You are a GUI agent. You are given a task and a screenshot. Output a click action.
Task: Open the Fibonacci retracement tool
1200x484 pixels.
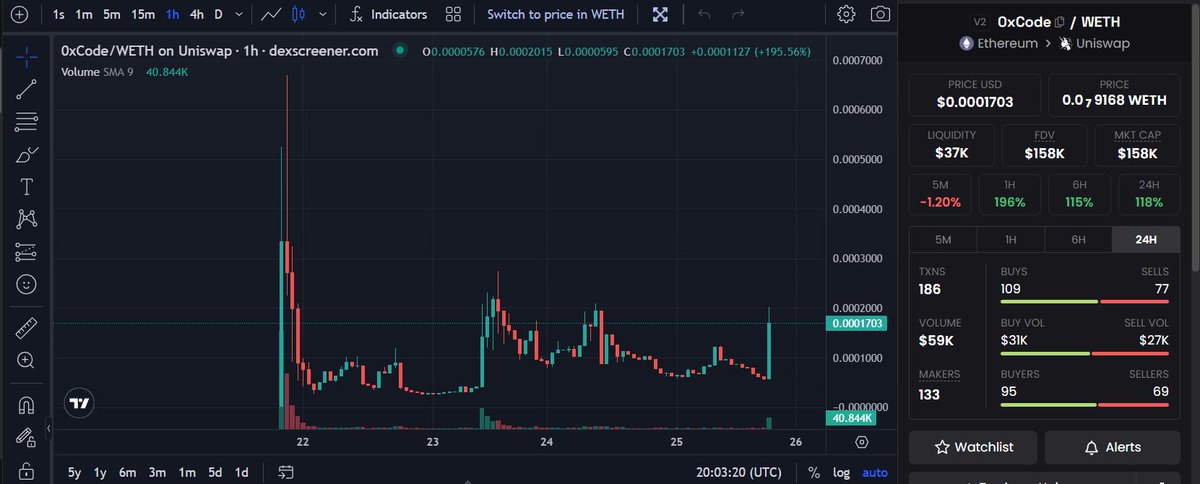tap(27, 123)
